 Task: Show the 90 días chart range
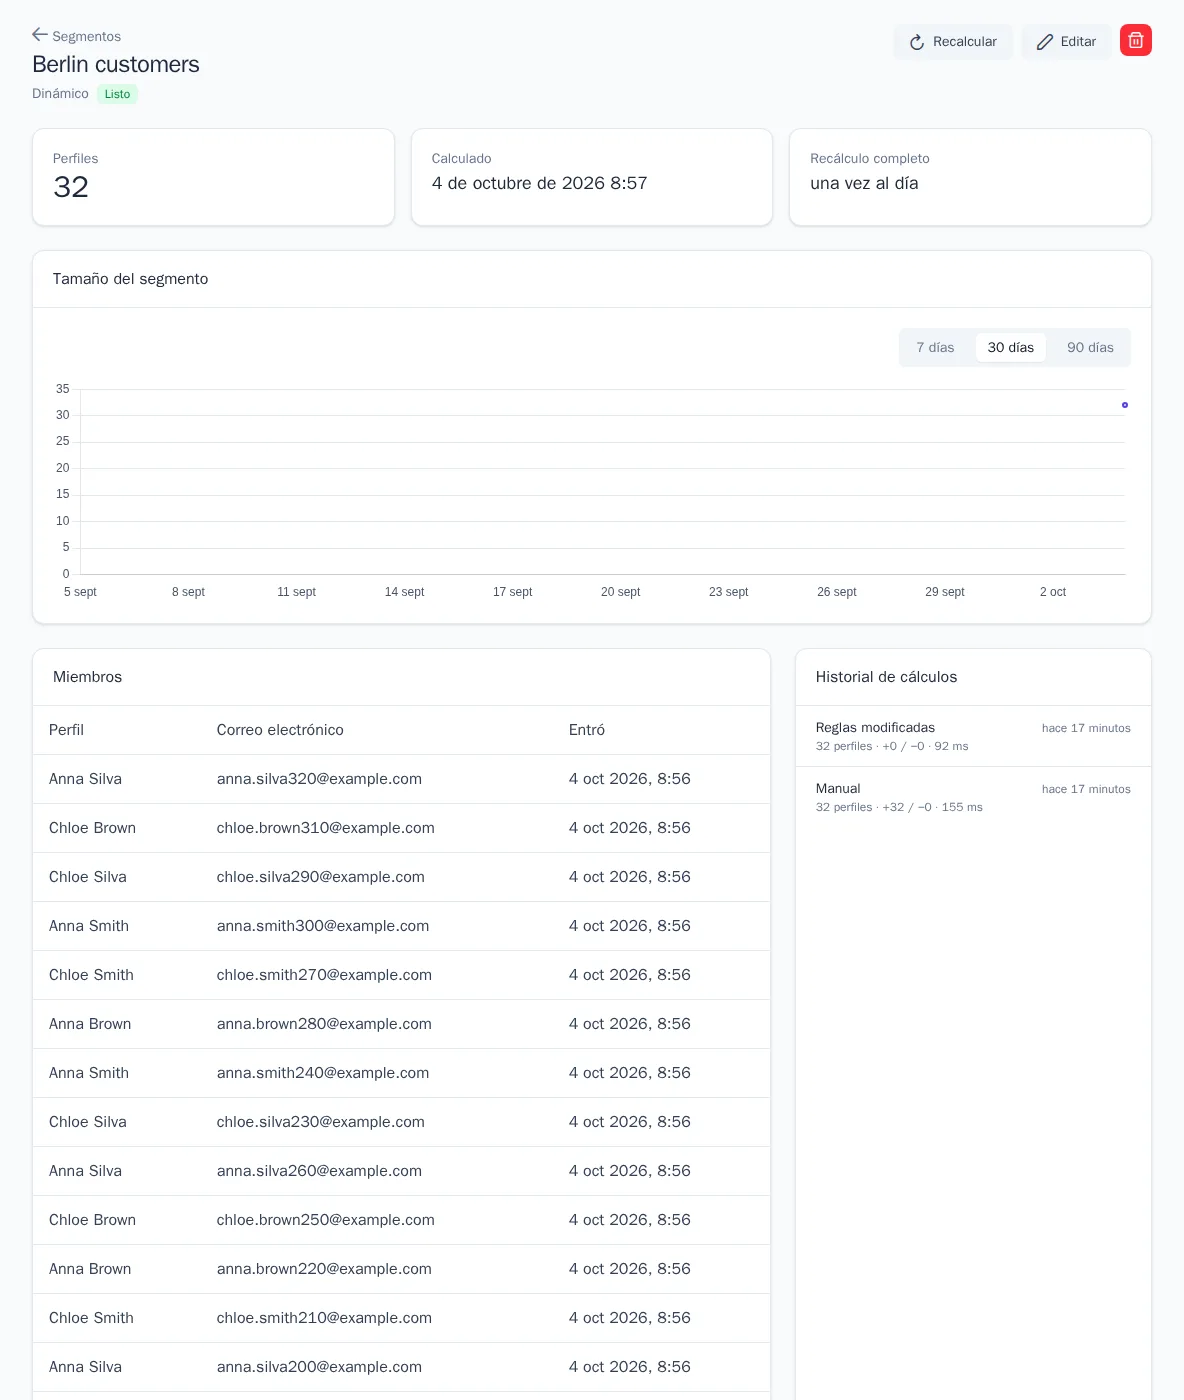click(1090, 348)
